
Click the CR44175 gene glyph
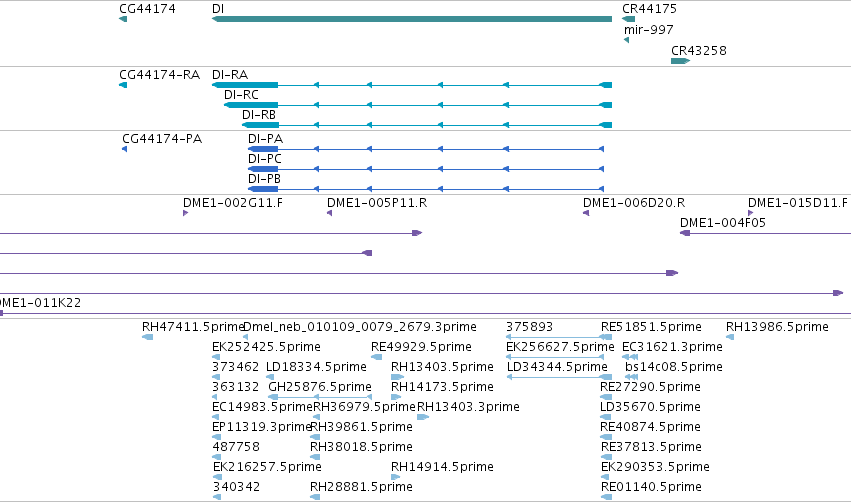[628, 19]
